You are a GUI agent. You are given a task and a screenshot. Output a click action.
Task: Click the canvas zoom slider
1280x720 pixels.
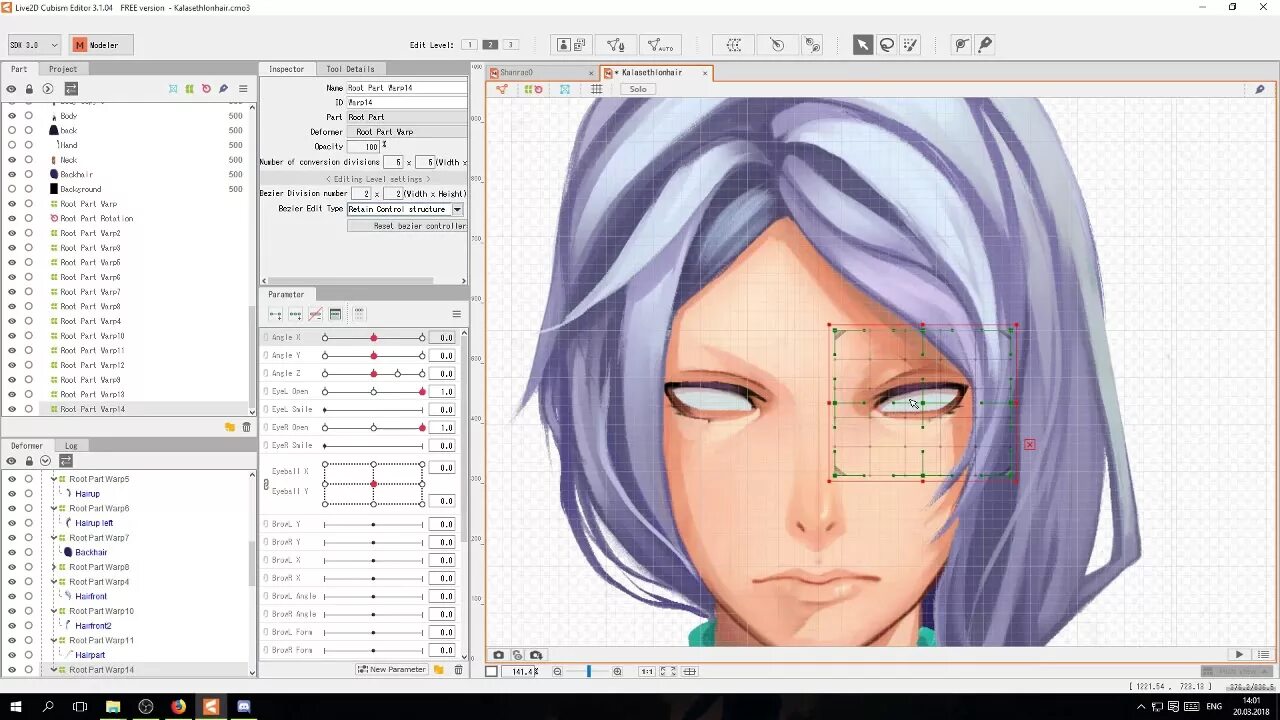[588, 671]
